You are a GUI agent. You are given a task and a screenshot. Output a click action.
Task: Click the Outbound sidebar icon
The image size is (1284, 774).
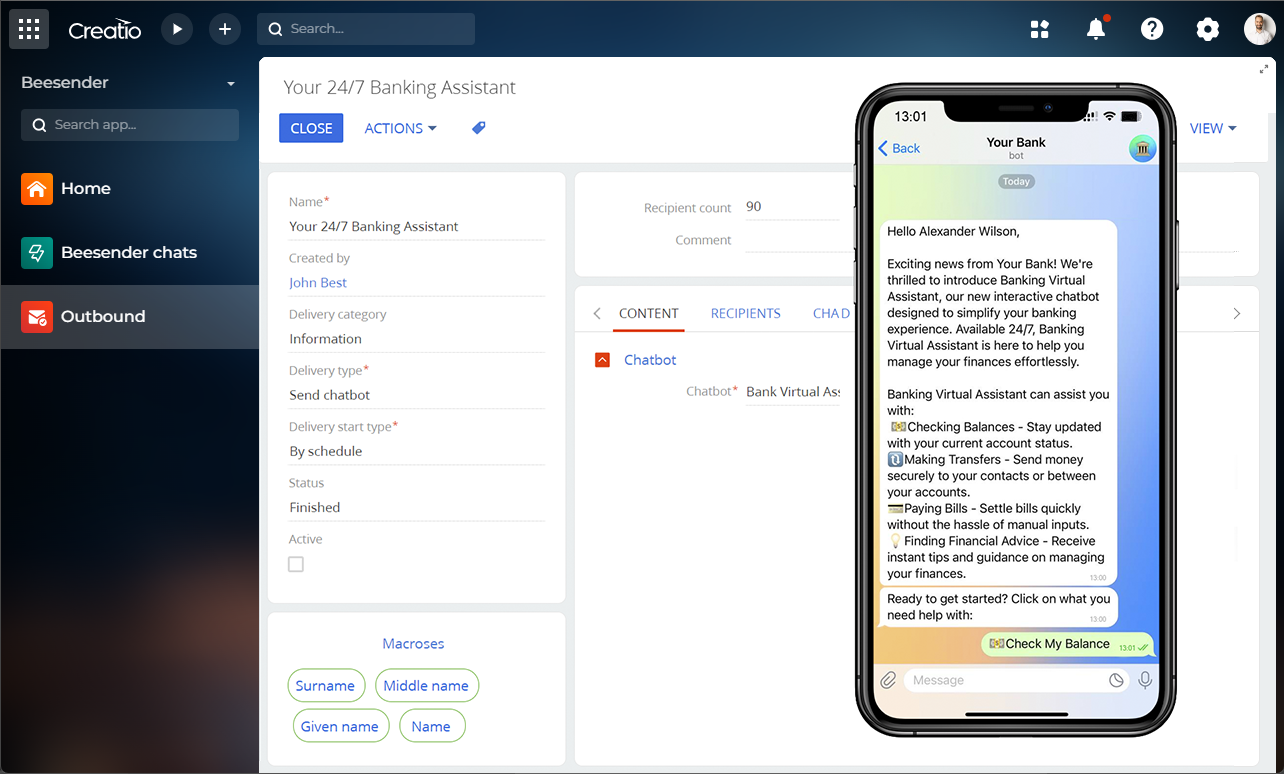tap(37, 316)
